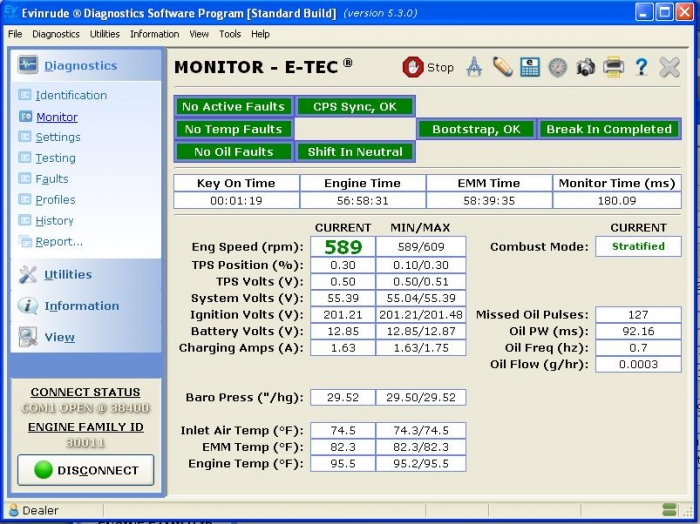Open the Faults page in sidebar
The width and height of the screenshot is (700, 524).
coord(52,179)
